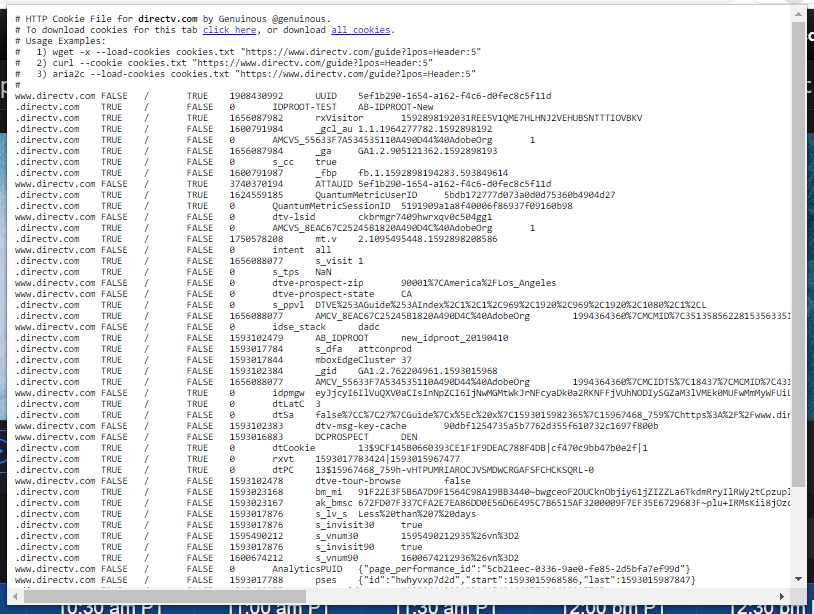Click the value 'dadc'

[369, 327]
